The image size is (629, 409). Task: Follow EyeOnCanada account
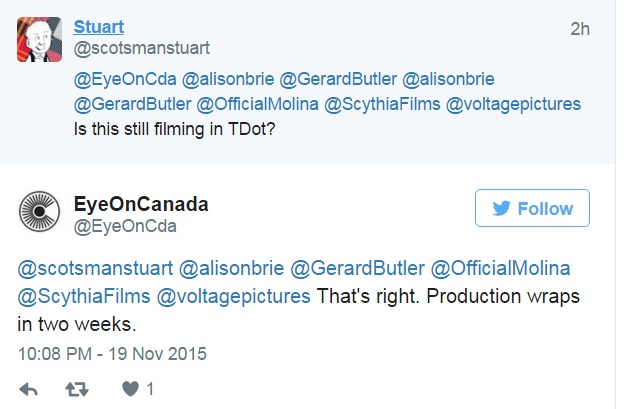(532, 208)
